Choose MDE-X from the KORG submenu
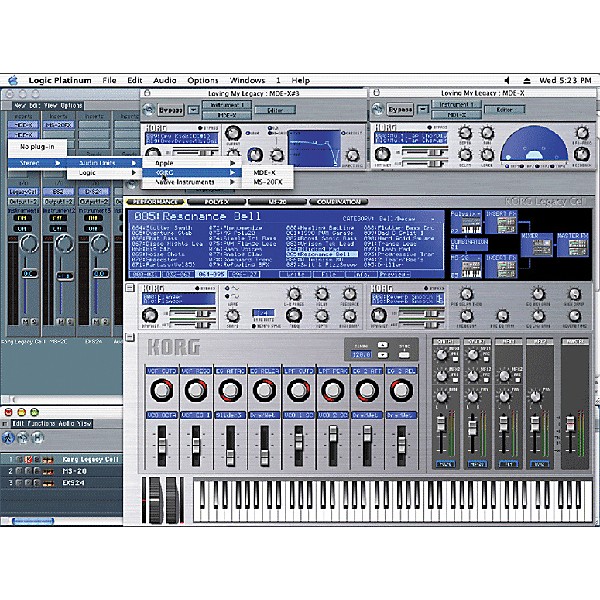Screen dimensions: 600x600 coord(268,173)
